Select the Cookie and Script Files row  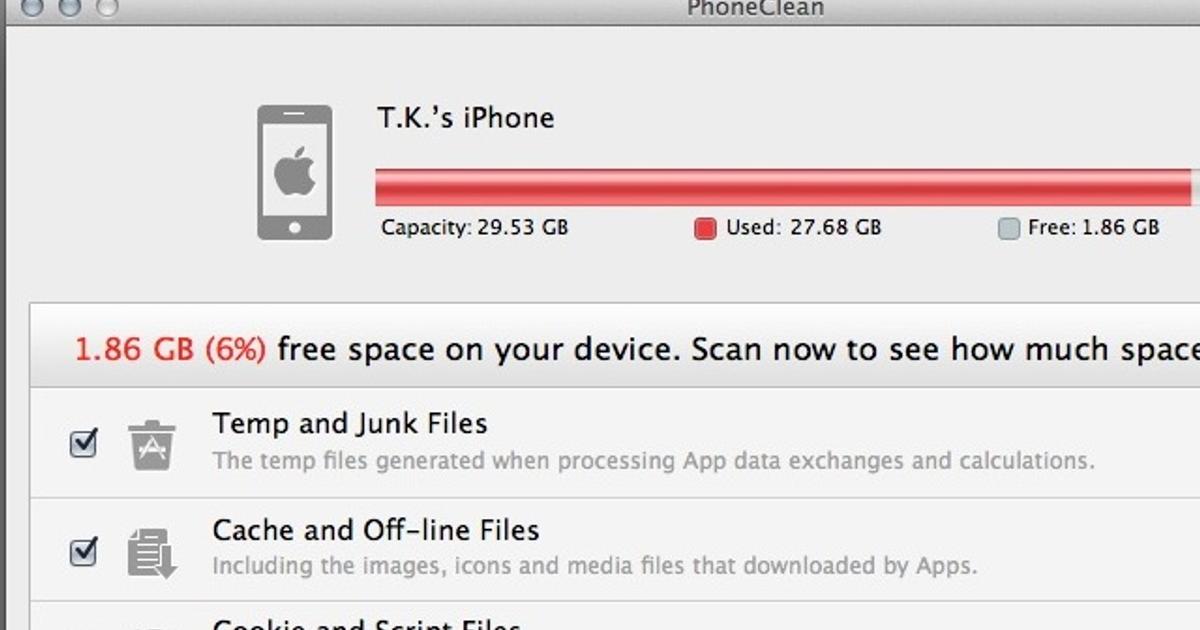[x=366, y=623]
